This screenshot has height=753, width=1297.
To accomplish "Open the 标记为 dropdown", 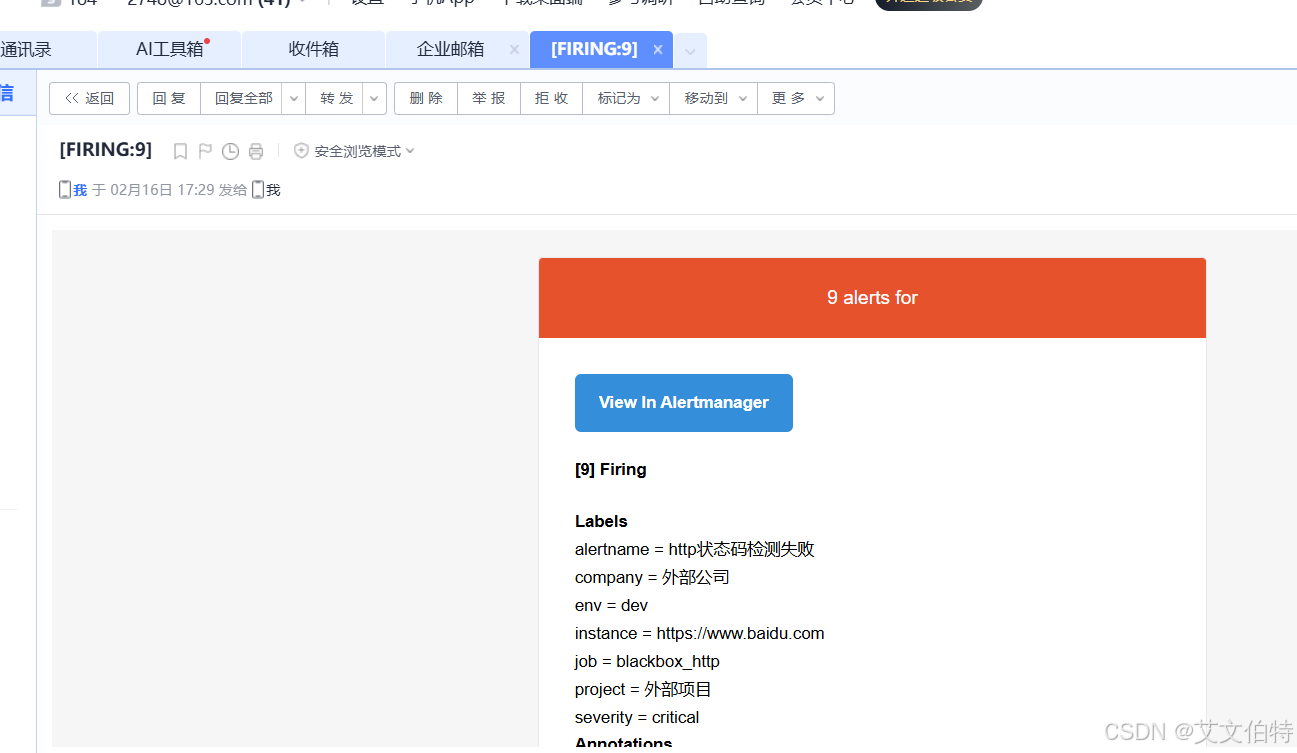I will click(x=626, y=98).
